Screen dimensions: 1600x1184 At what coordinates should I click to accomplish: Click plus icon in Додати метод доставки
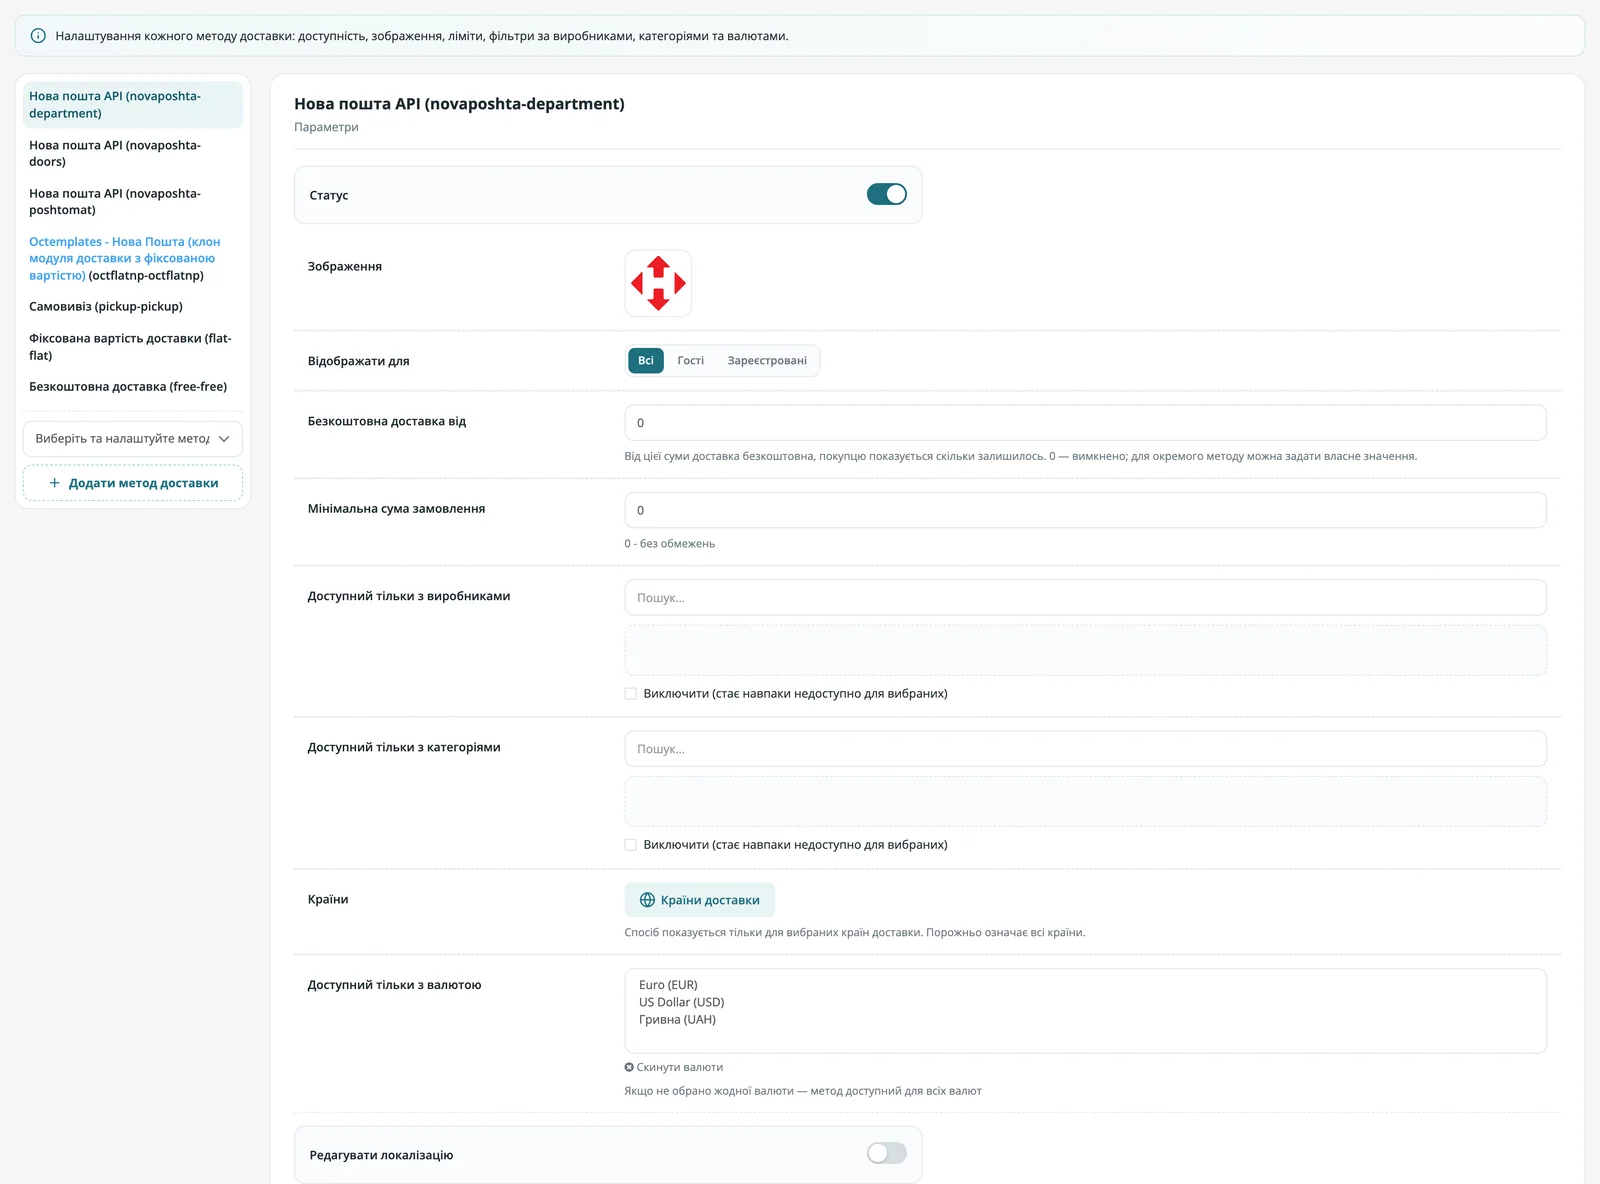click(55, 483)
